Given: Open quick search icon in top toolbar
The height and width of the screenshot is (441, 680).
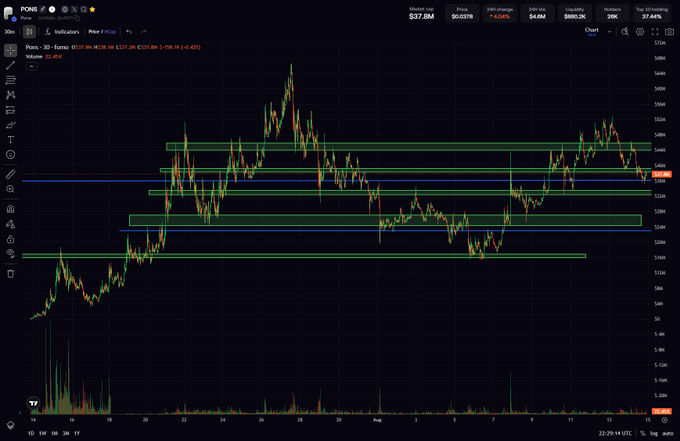Looking at the screenshot, I should click(x=625, y=32).
